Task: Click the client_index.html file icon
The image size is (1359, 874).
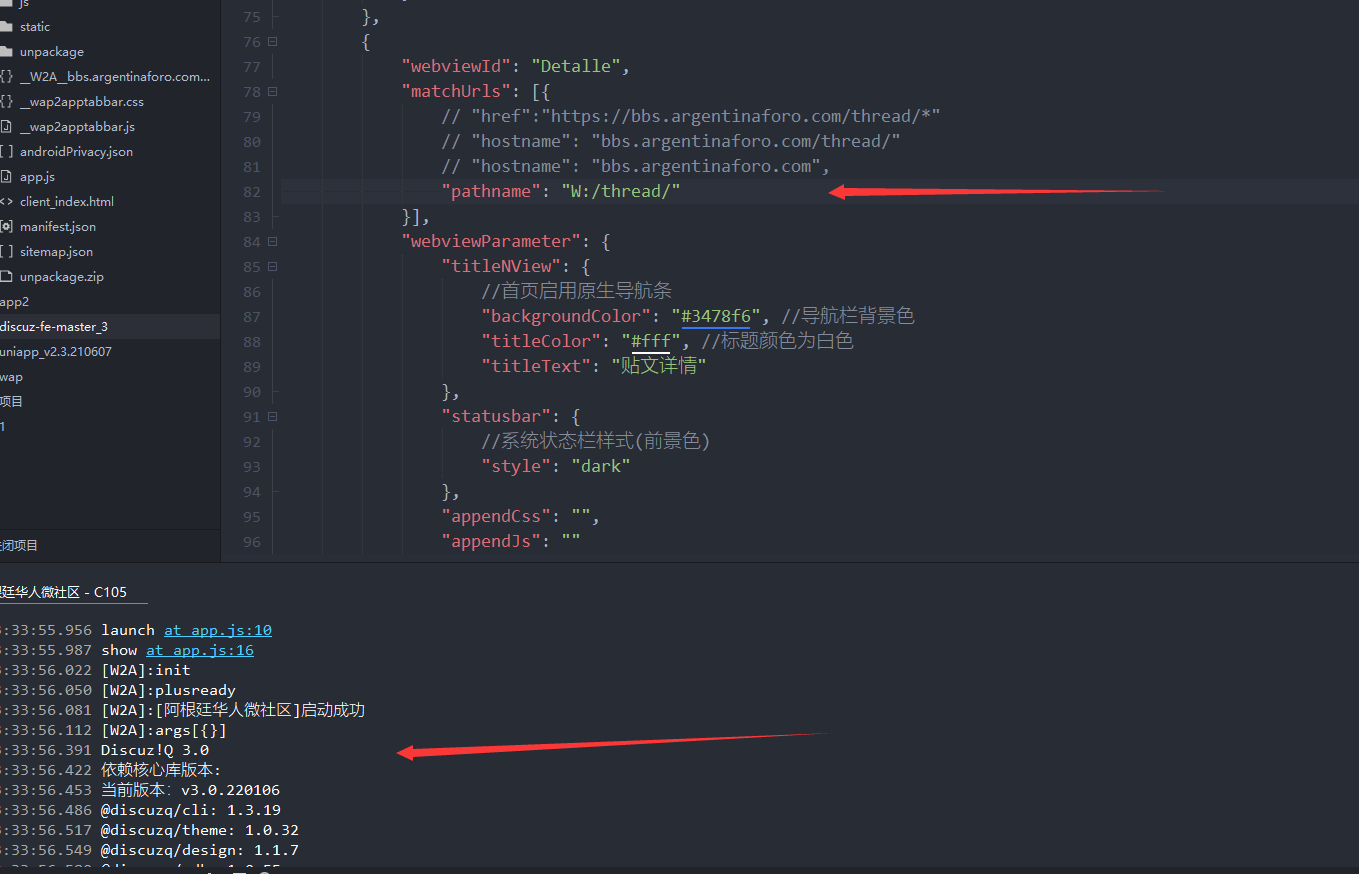Action: click(x=6, y=202)
